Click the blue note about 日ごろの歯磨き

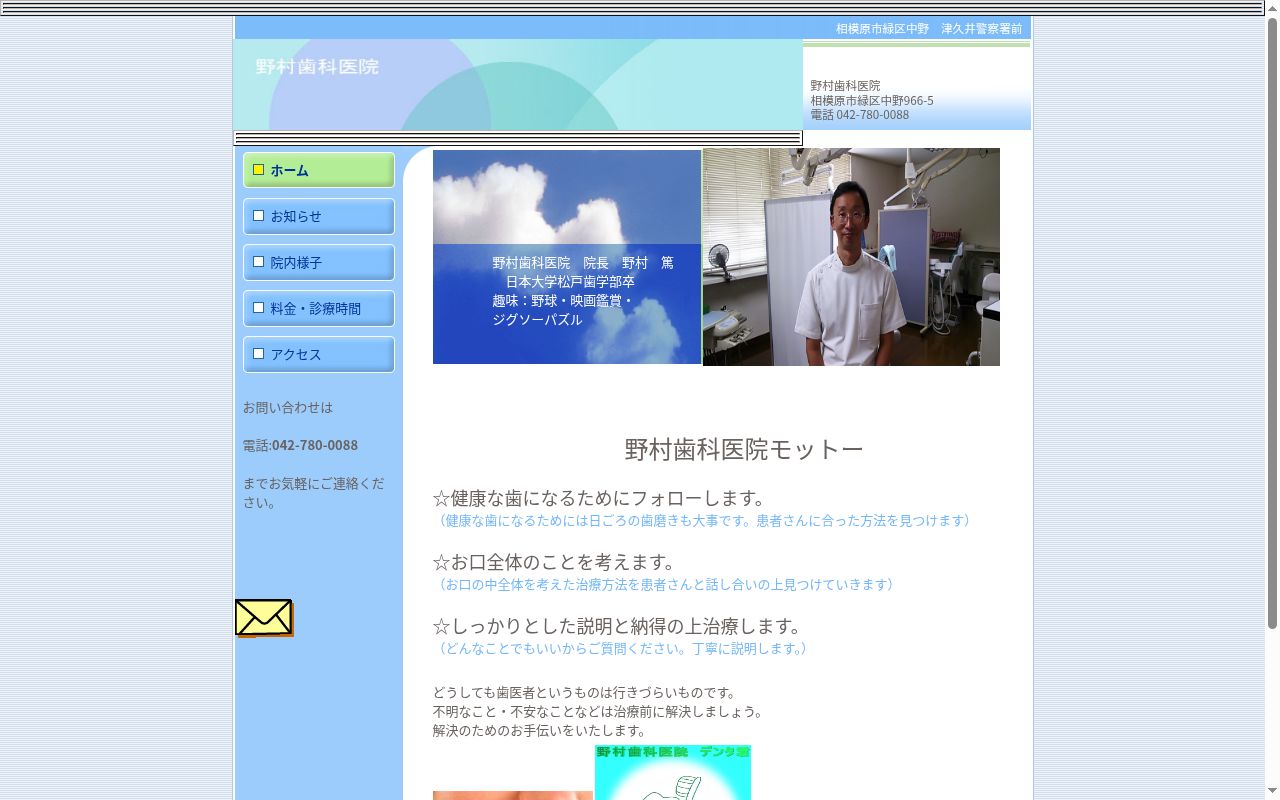[x=705, y=520]
